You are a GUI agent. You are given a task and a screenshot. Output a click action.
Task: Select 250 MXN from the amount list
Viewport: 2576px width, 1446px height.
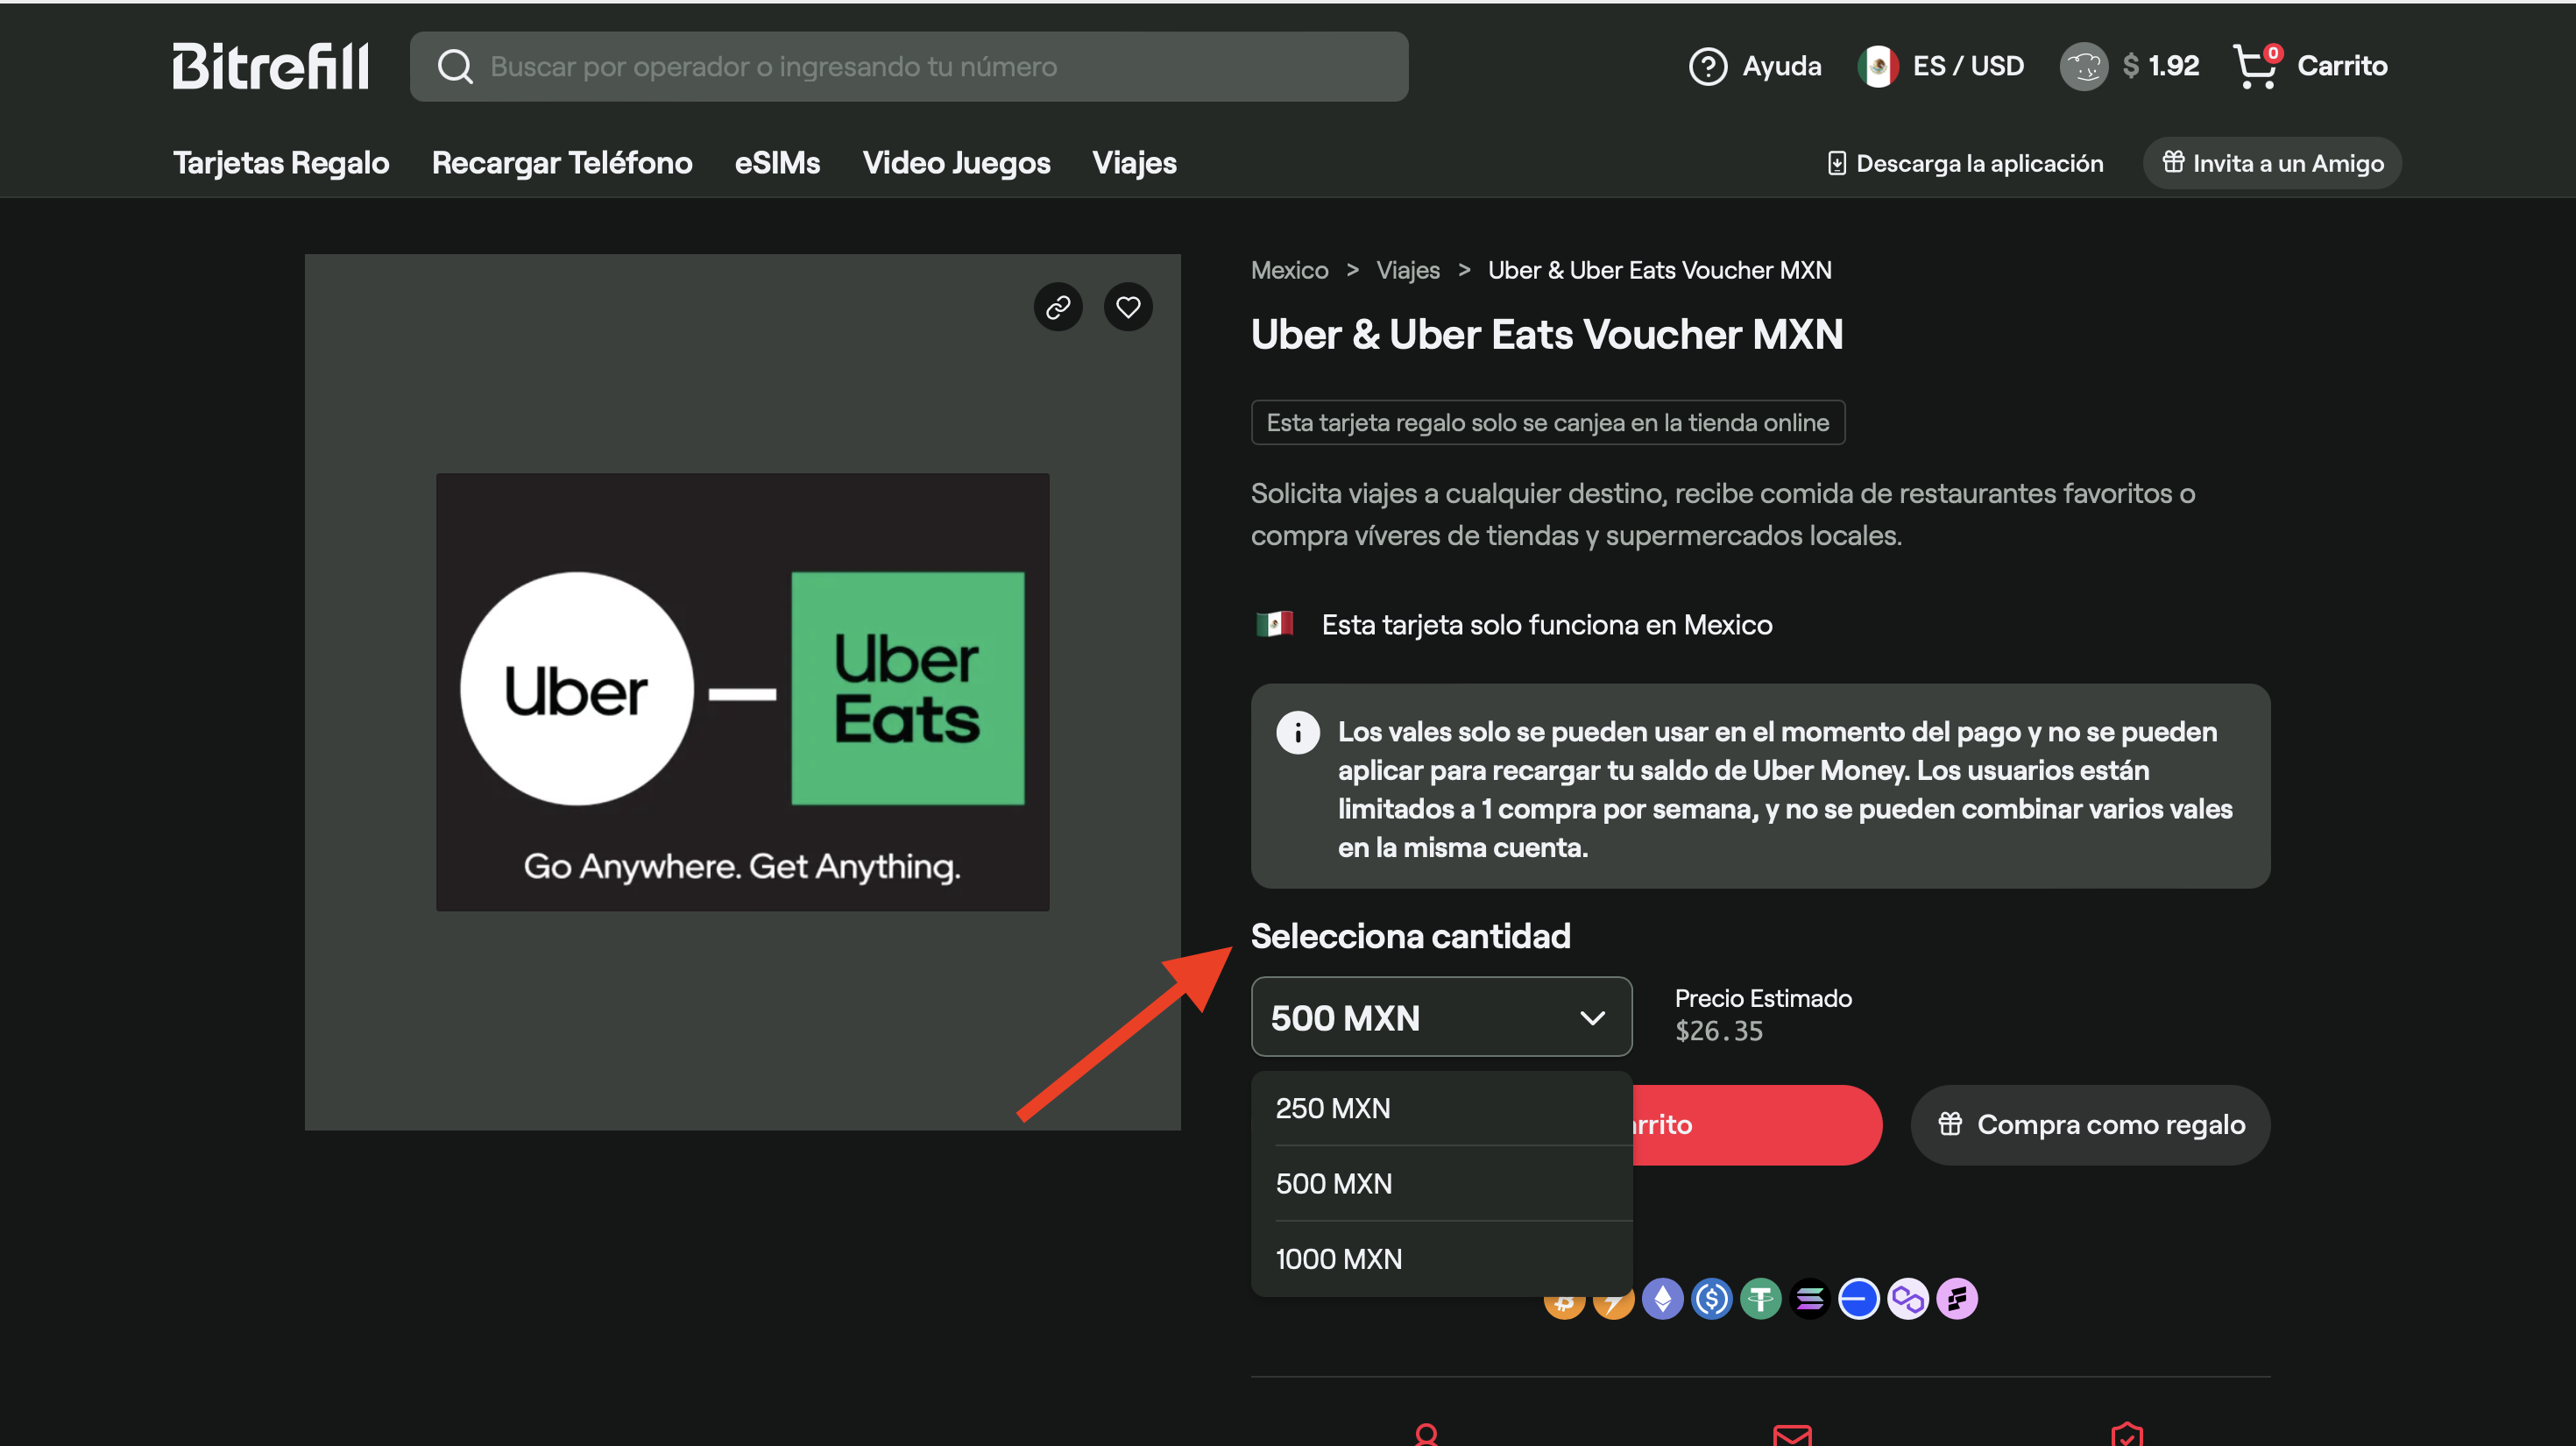pos(1441,1108)
